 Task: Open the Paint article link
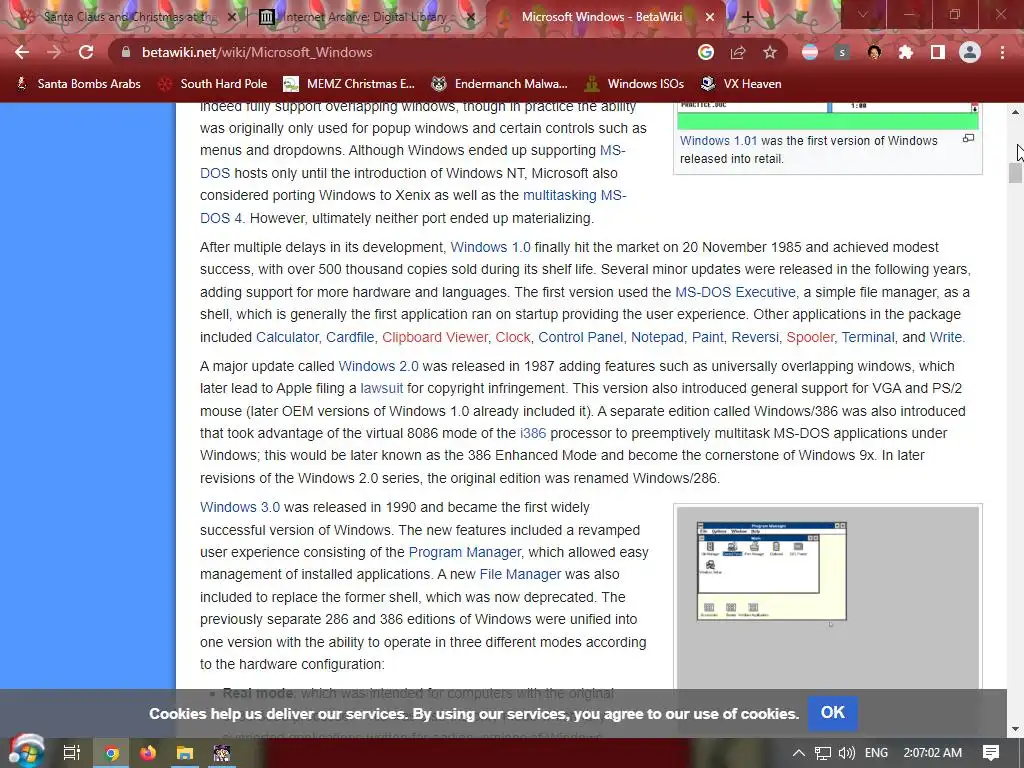pos(707,337)
